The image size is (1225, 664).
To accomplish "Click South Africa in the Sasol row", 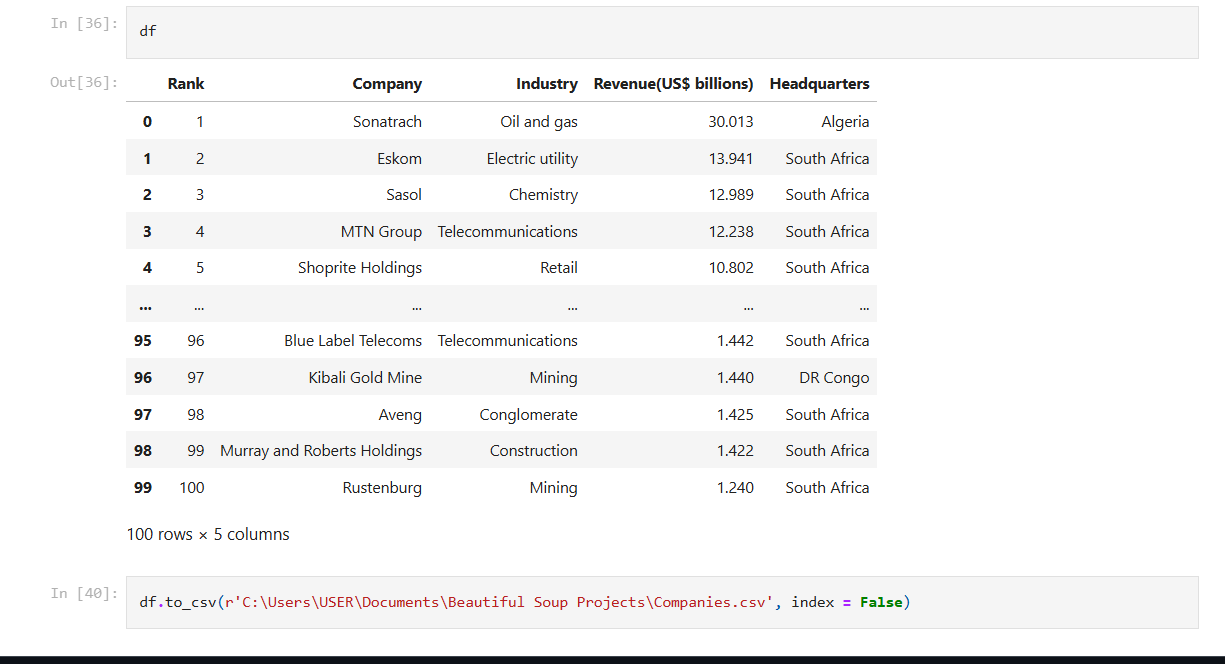I will tap(827, 195).
